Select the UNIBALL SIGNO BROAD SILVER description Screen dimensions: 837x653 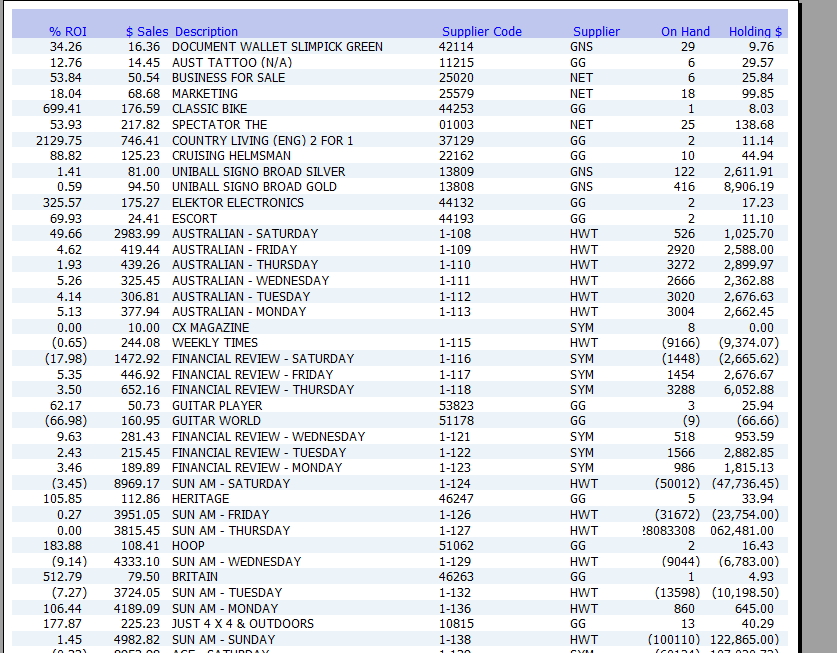(258, 171)
